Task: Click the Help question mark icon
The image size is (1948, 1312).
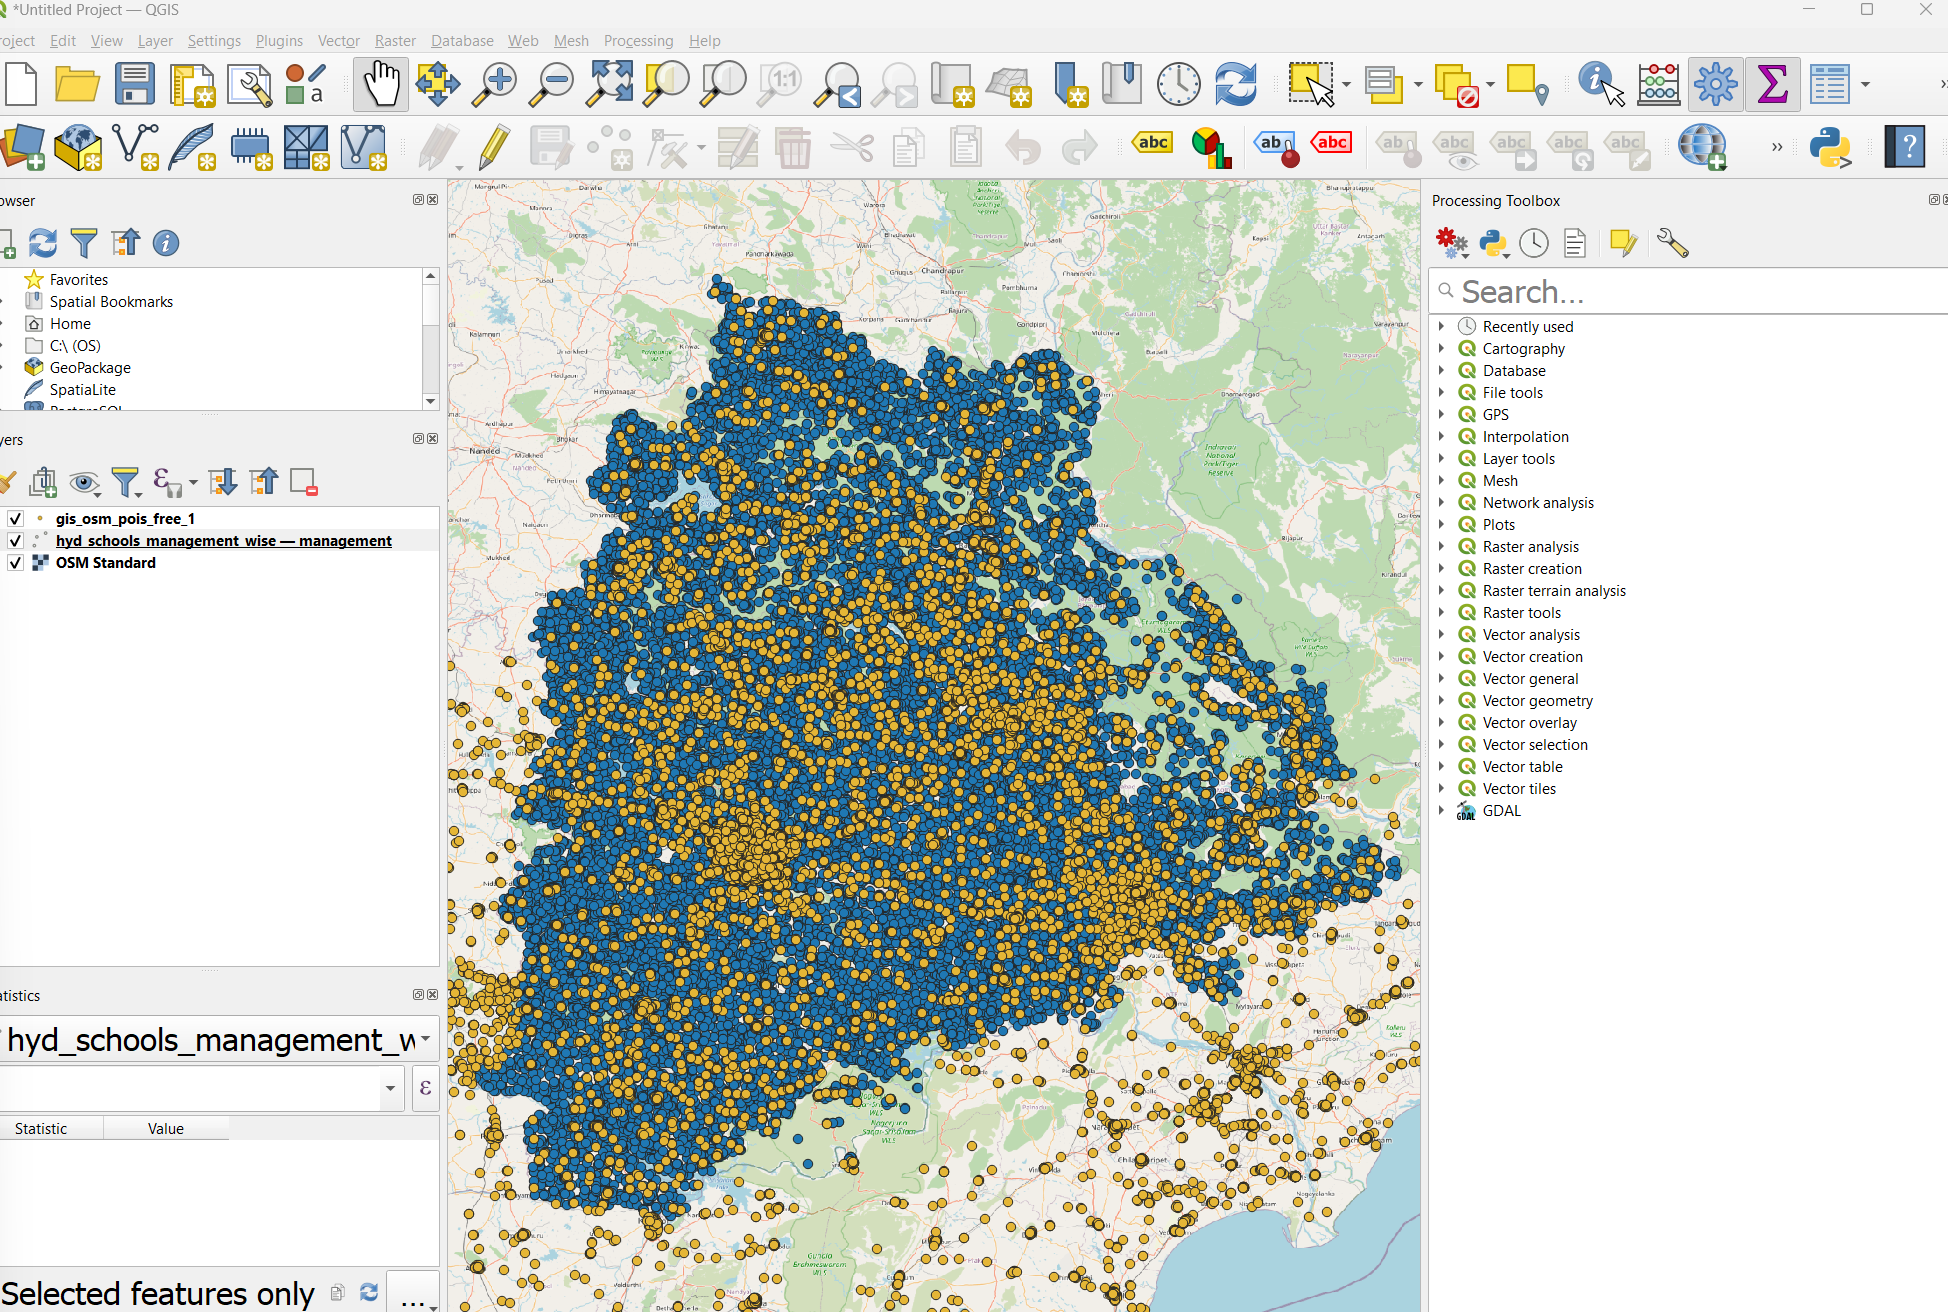Action: coord(1905,147)
